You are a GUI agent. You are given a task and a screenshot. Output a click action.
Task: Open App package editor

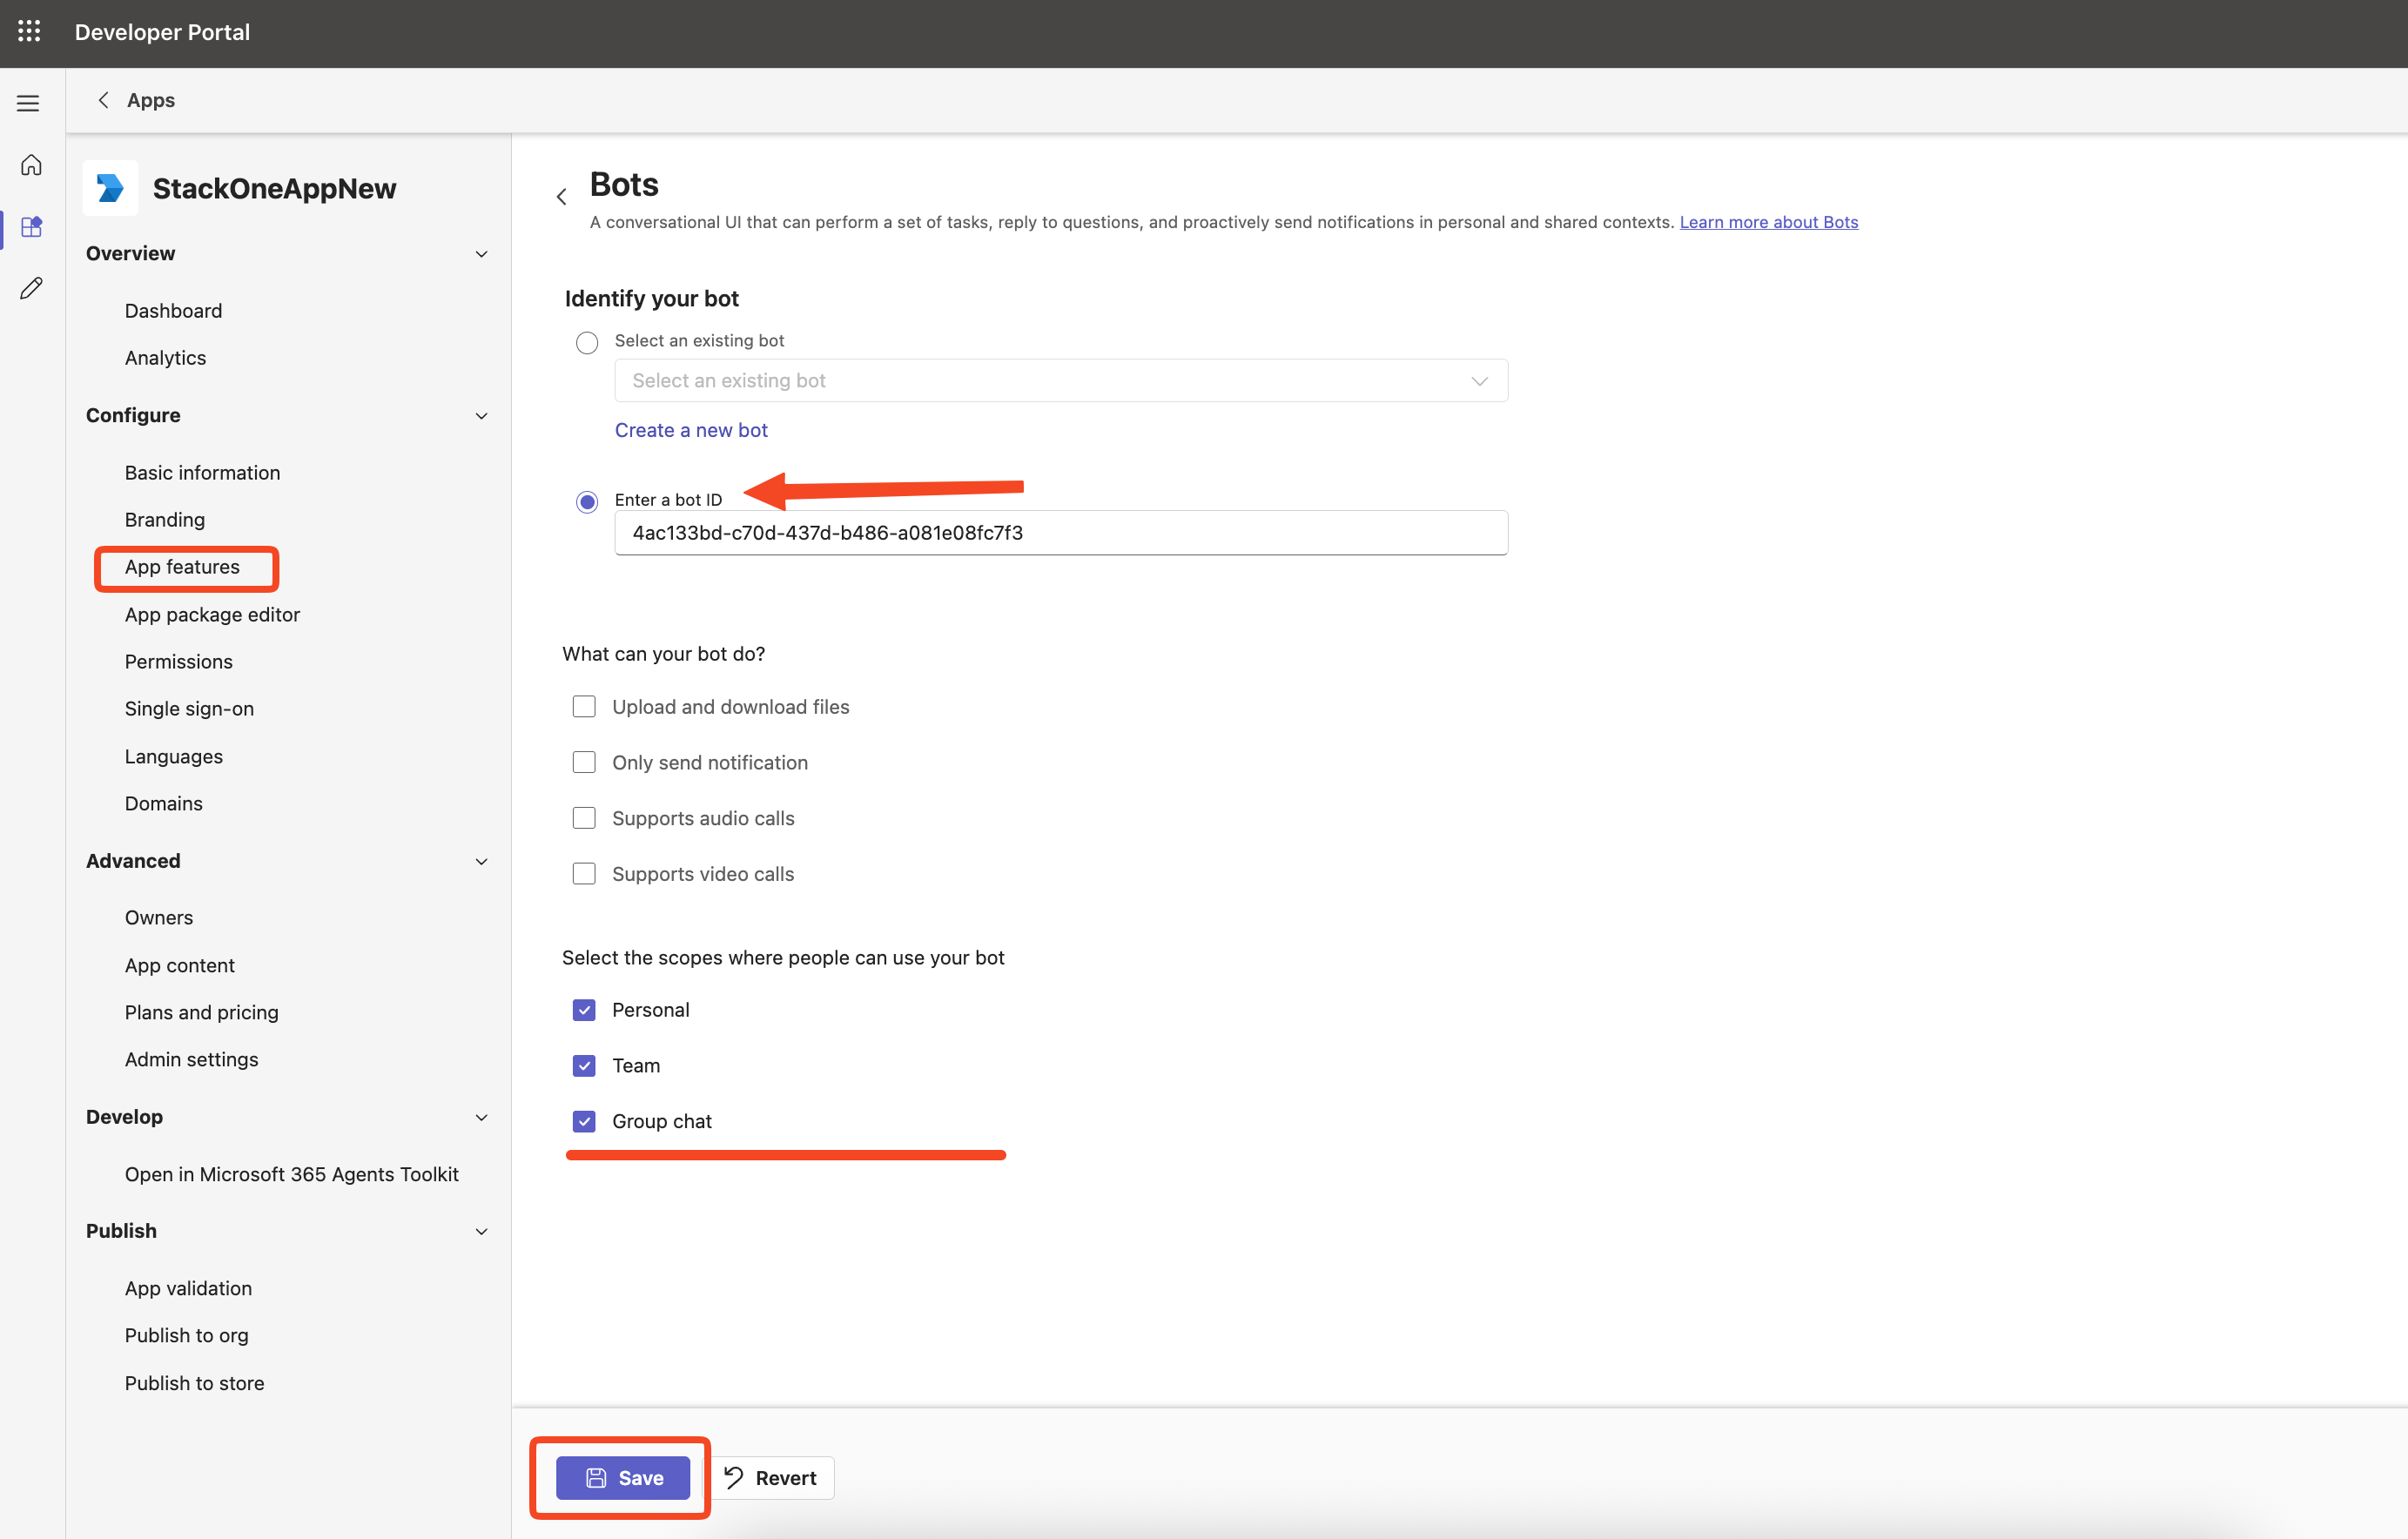[x=212, y=615]
